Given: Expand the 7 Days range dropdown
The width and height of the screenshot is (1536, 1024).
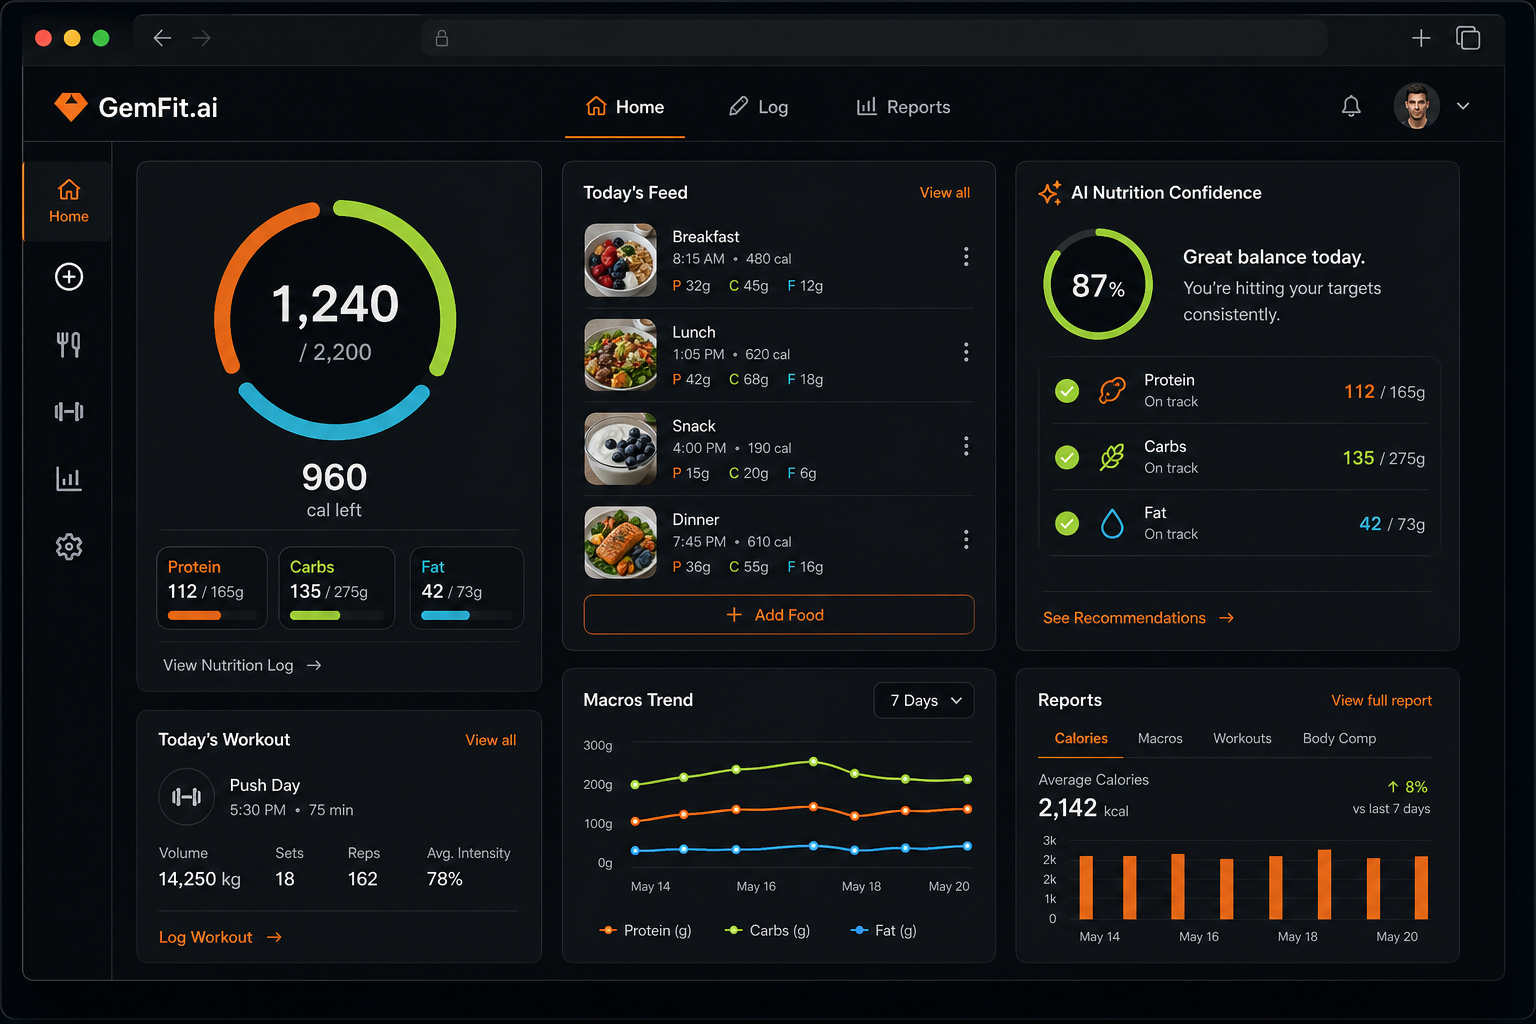Looking at the screenshot, I should click(x=924, y=700).
